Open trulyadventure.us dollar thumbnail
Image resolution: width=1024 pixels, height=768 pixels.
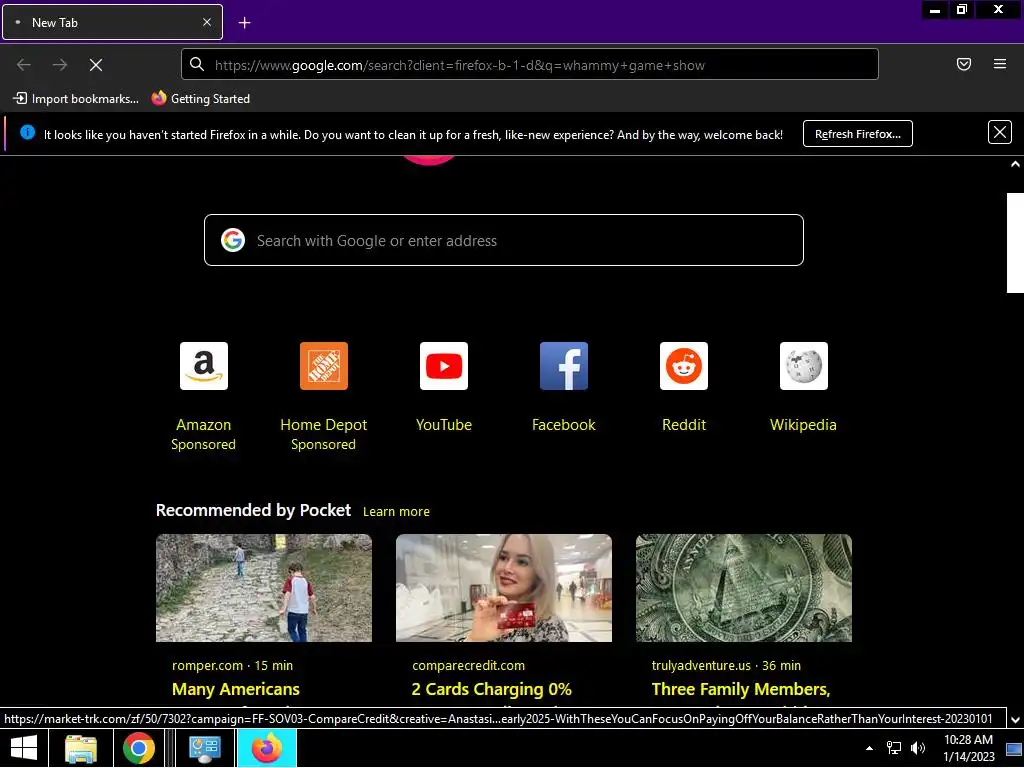pyautogui.click(x=744, y=588)
